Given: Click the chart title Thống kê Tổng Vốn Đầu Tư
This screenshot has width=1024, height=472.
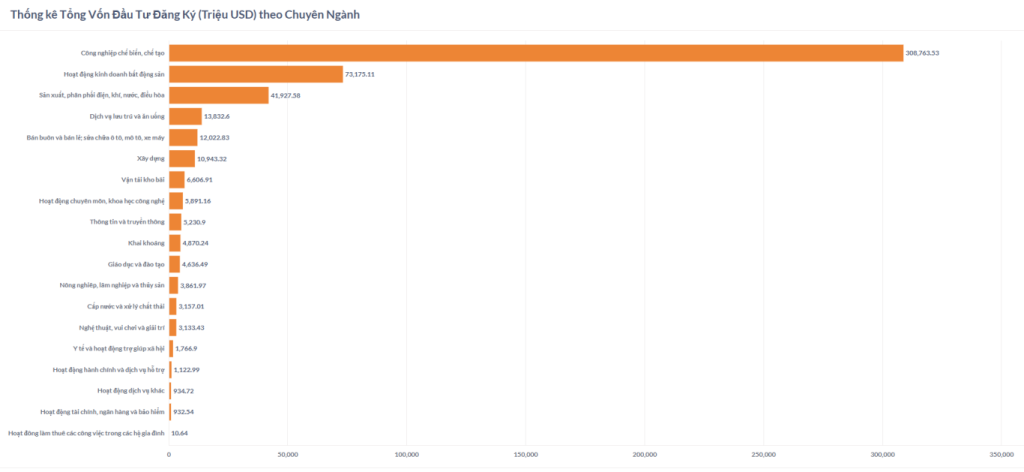Looking at the screenshot, I should pyautogui.click(x=185, y=14).
